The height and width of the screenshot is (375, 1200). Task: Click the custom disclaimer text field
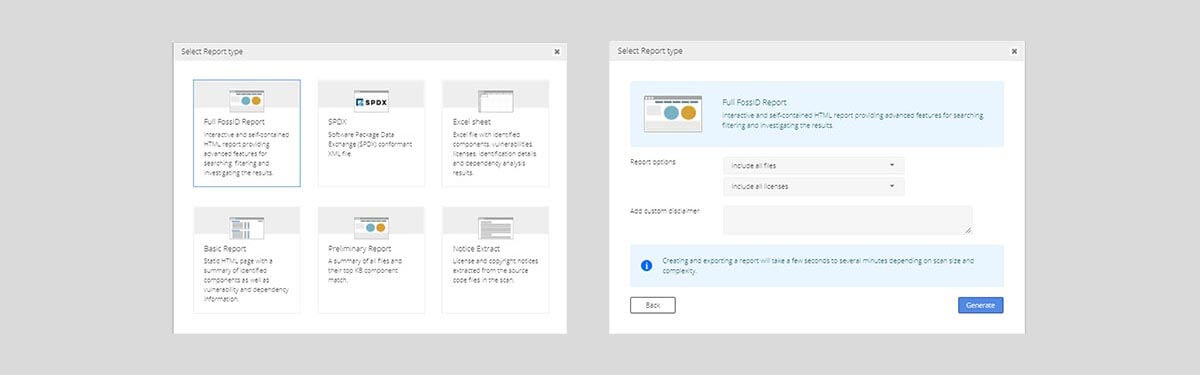[x=847, y=220]
